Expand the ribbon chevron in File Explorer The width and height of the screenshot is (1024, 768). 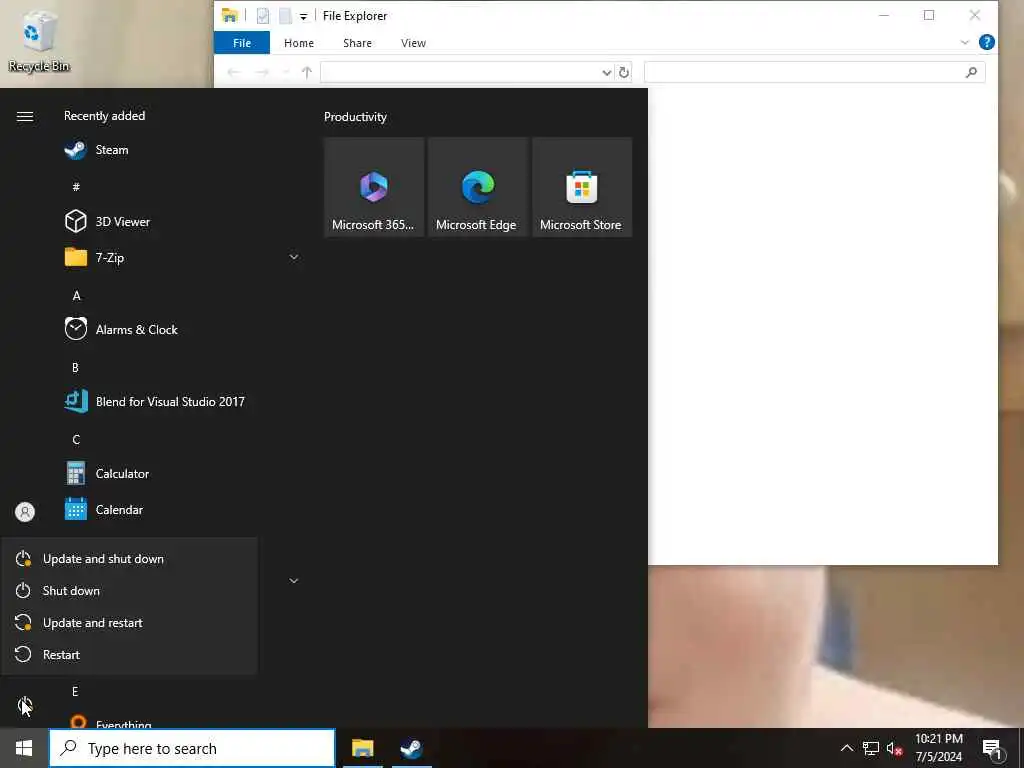(x=965, y=42)
